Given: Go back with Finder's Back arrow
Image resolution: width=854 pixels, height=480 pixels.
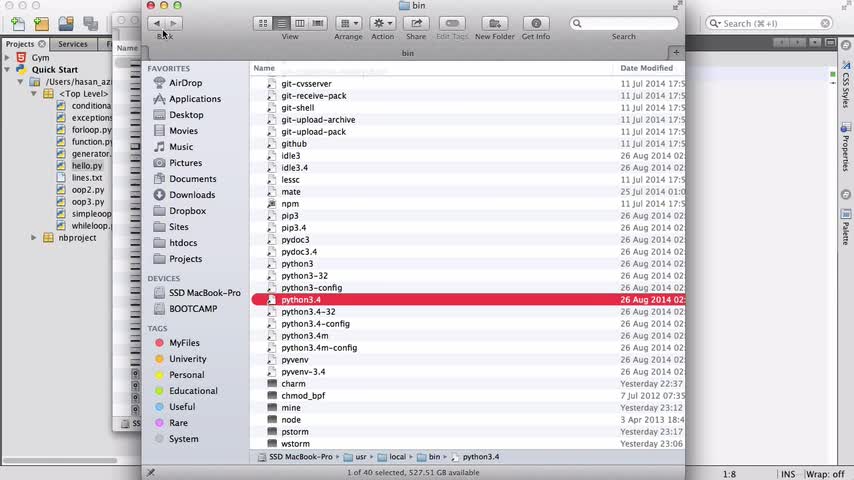Looking at the screenshot, I should click(x=156, y=23).
